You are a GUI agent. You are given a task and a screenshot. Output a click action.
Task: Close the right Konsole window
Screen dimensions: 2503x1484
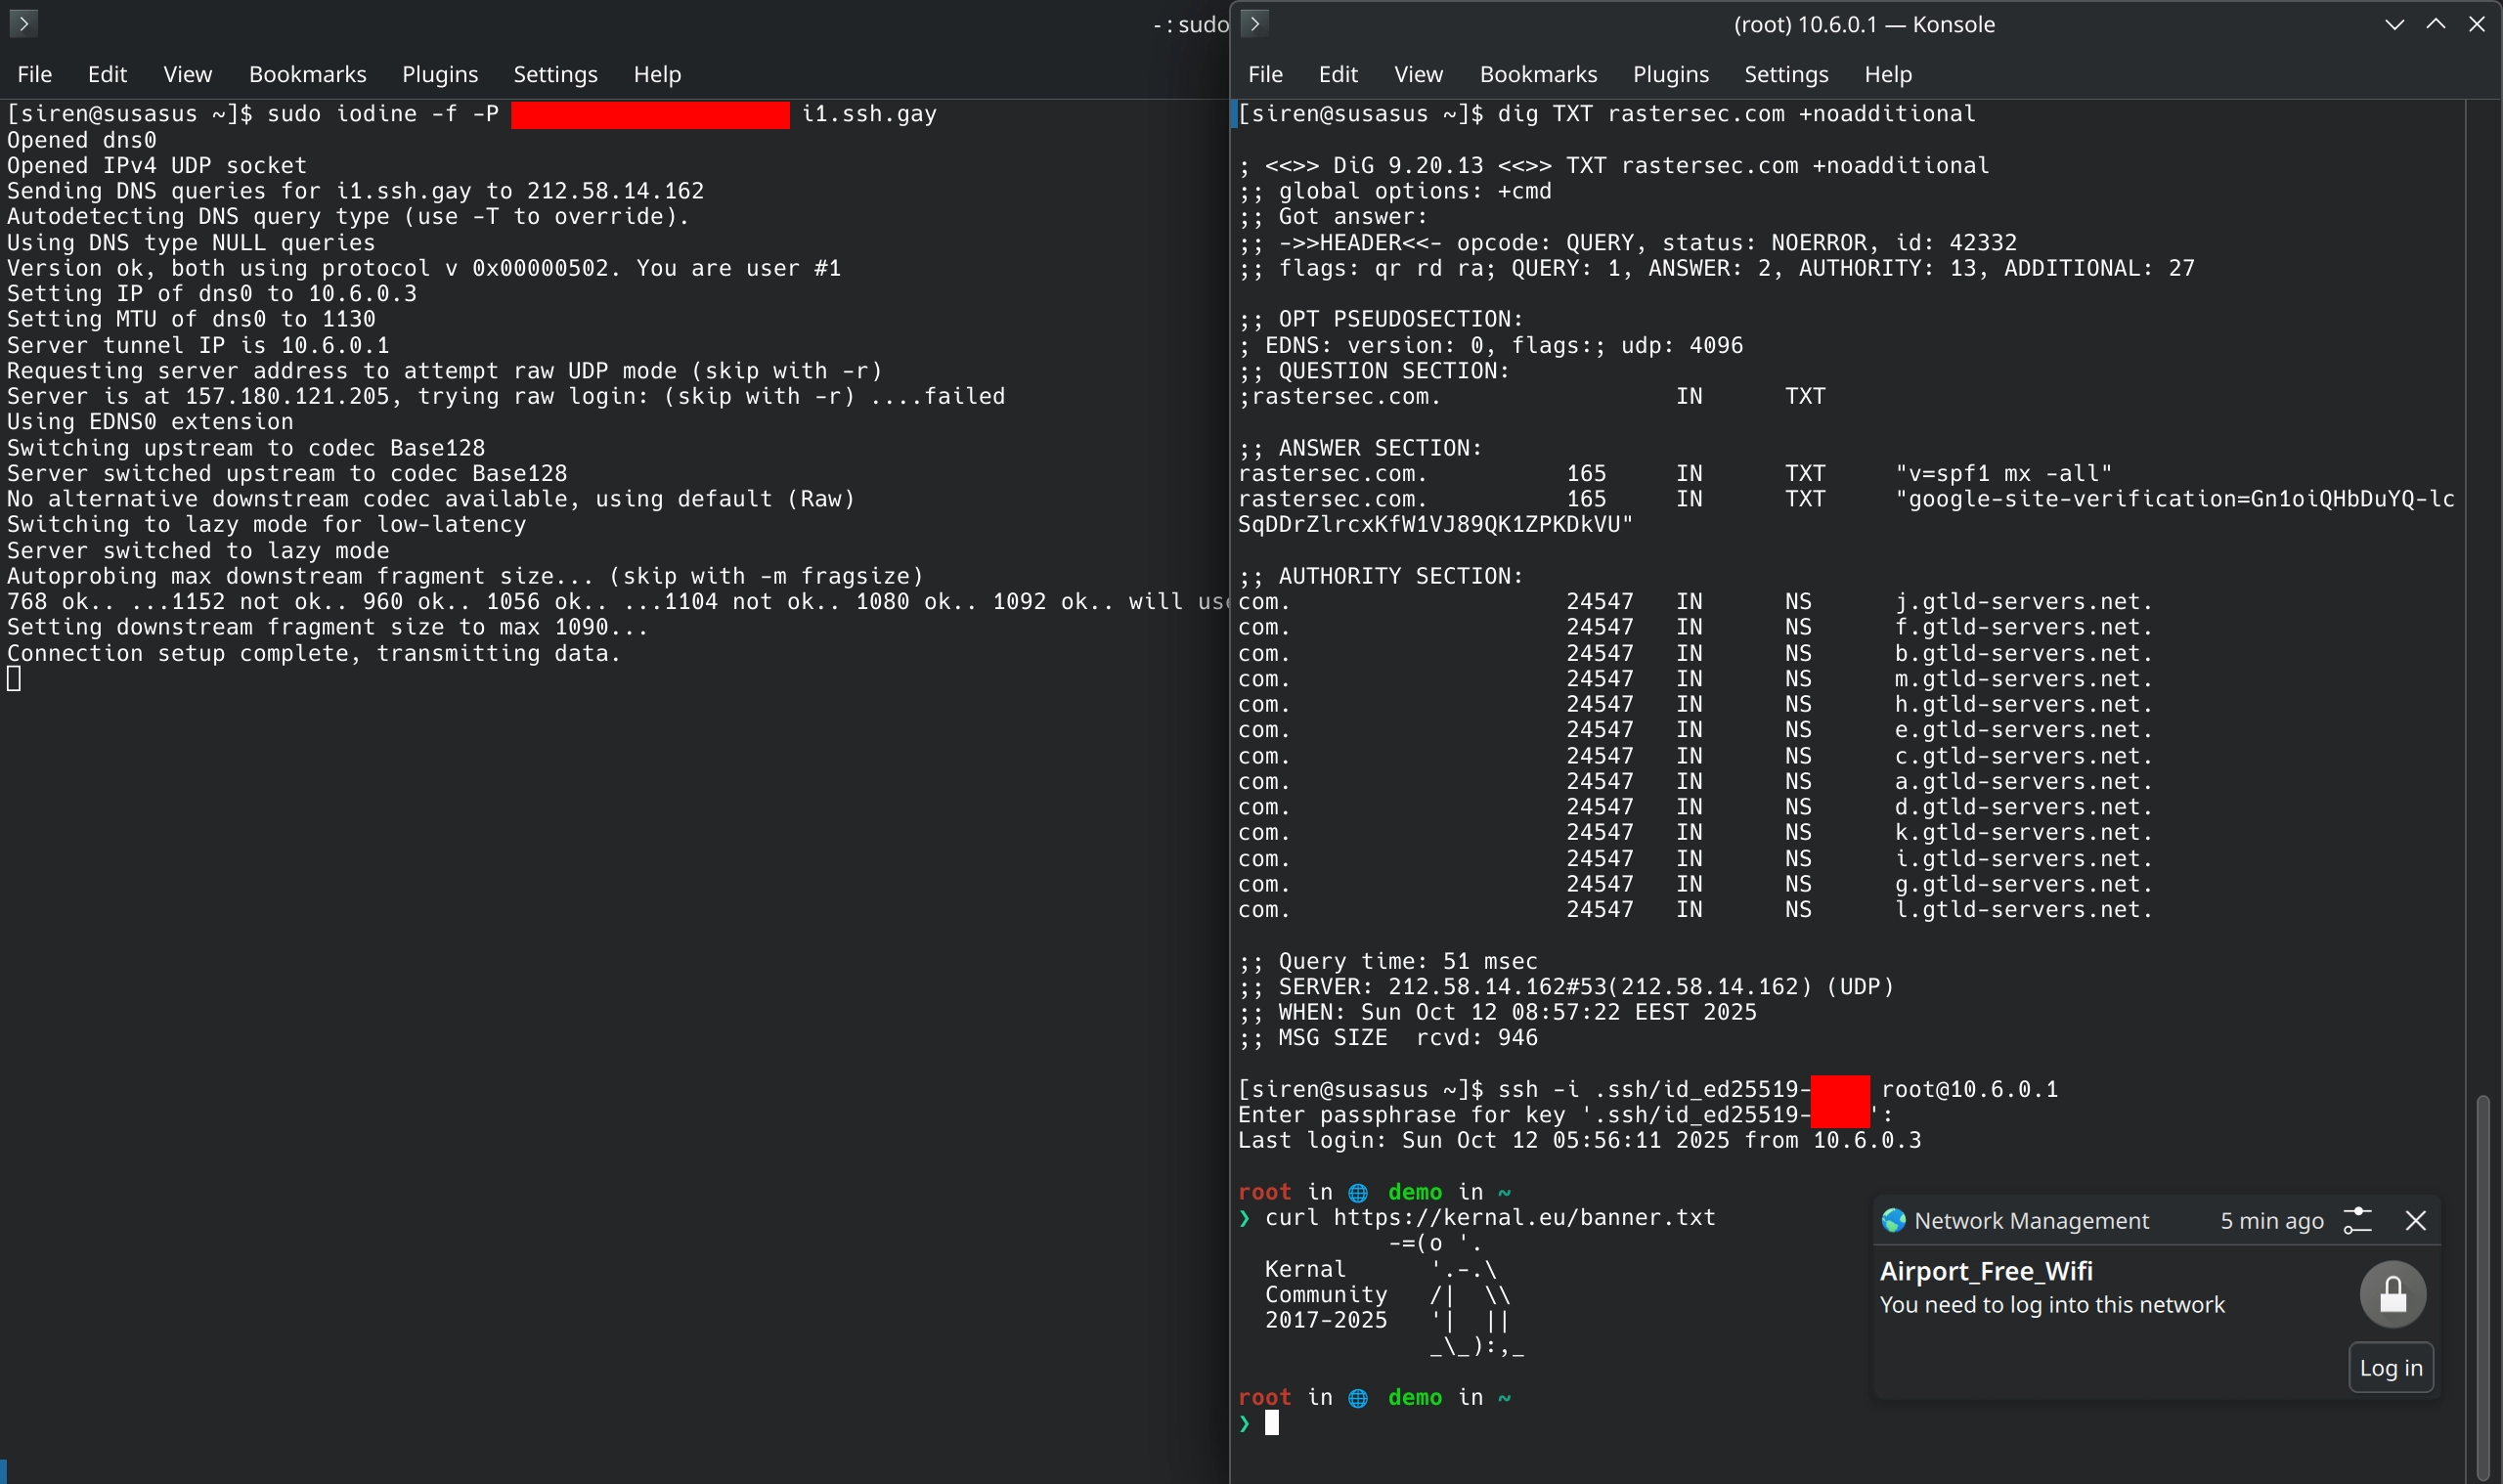click(x=2476, y=24)
